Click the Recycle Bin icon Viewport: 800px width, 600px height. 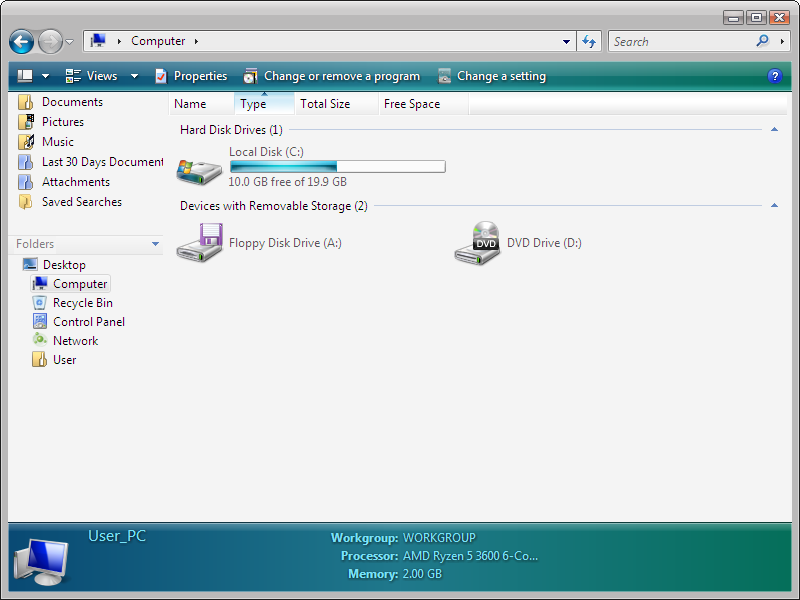(40, 303)
